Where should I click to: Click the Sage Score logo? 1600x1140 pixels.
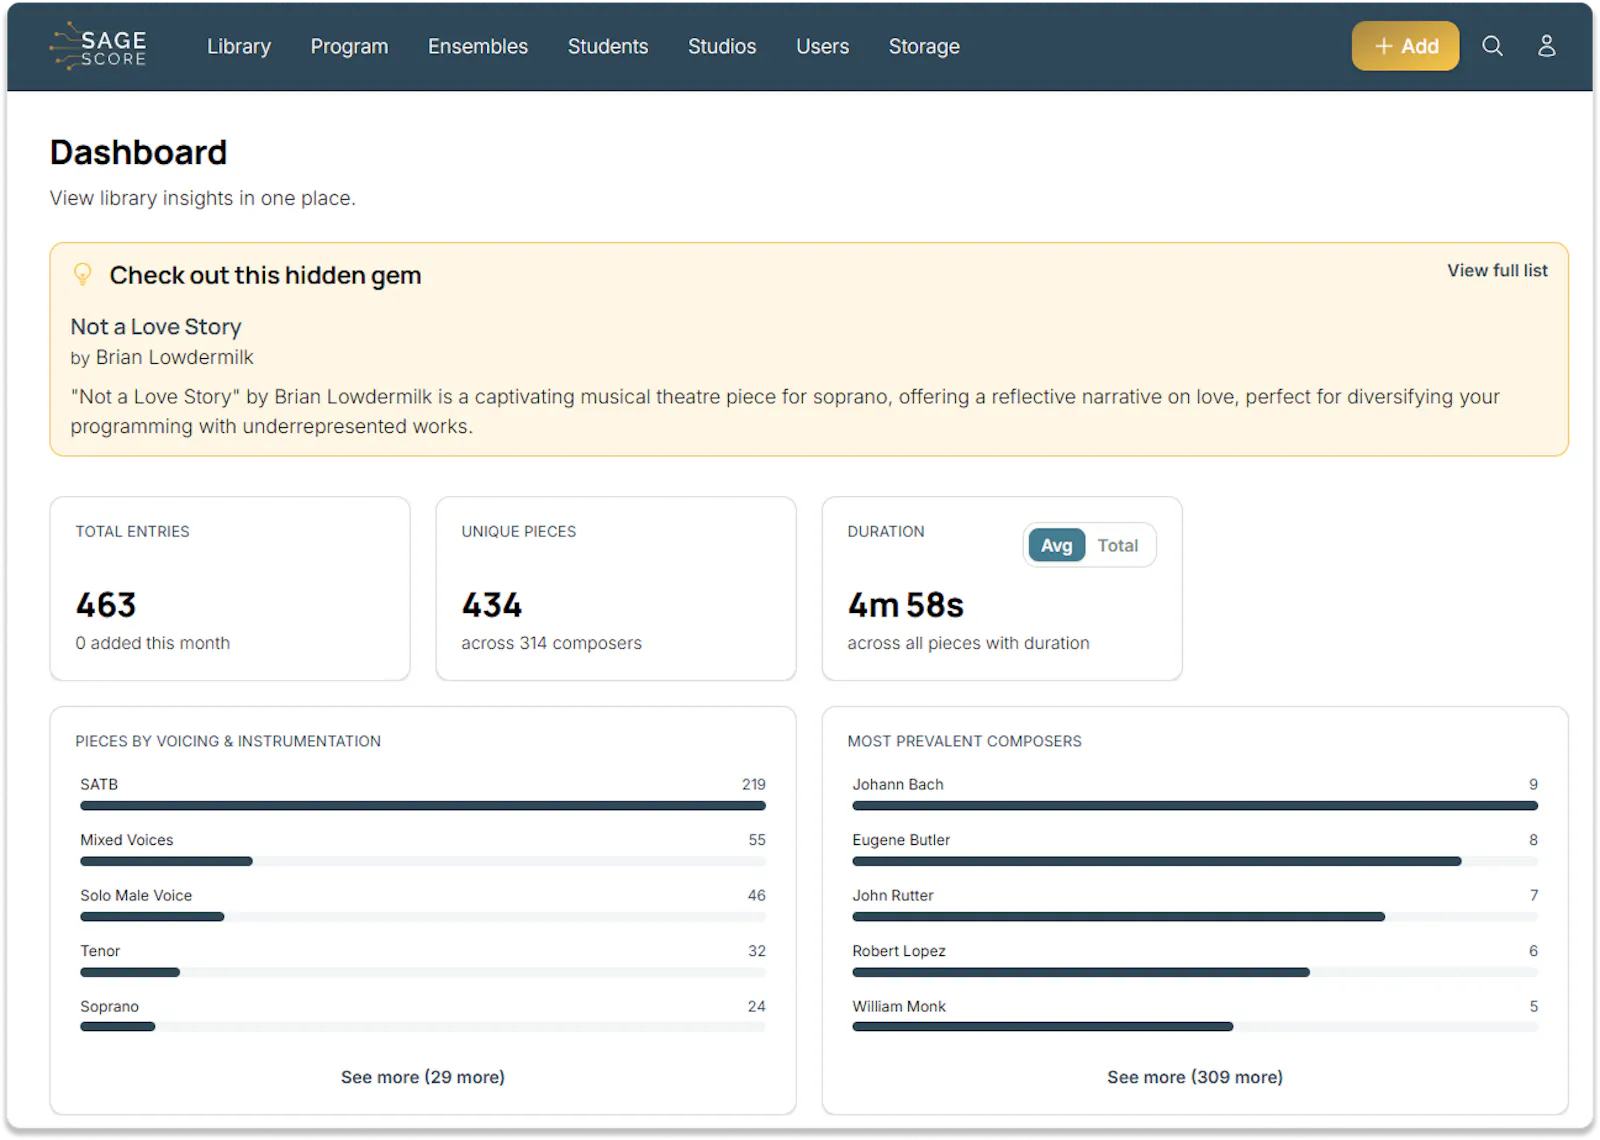point(98,46)
